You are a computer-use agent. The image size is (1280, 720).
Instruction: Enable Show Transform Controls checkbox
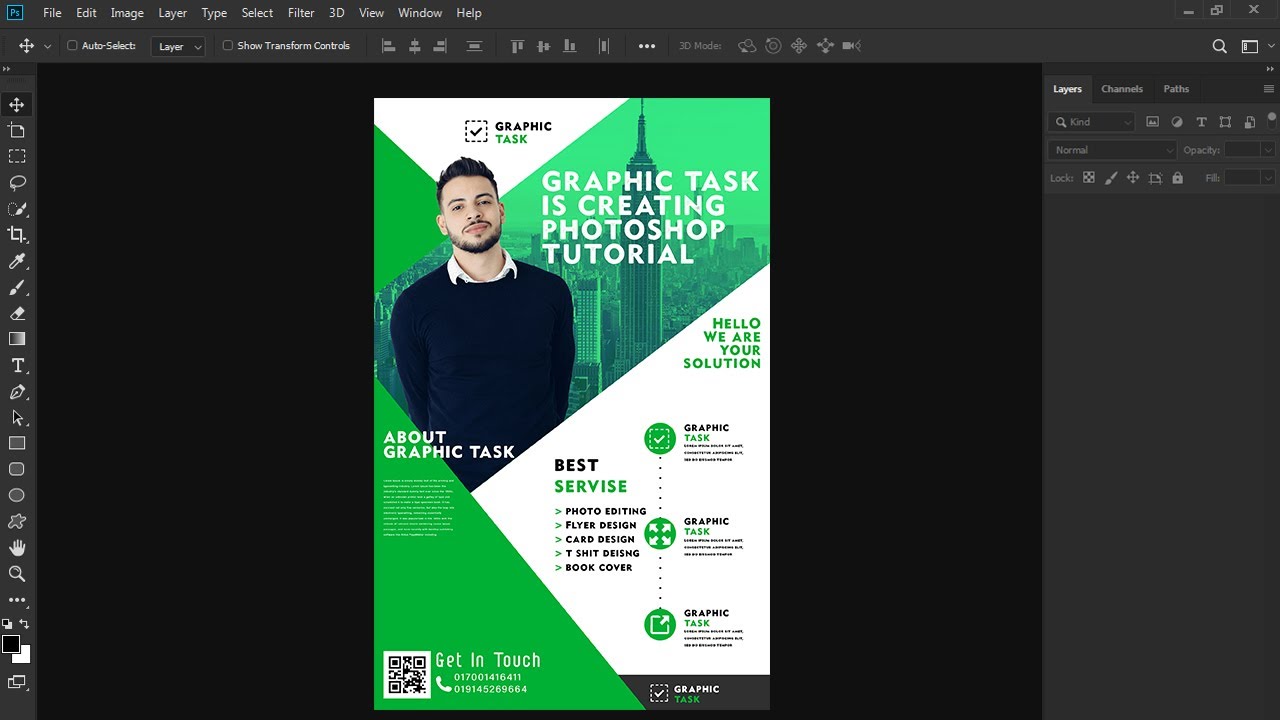pyautogui.click(x=228, y=46)
